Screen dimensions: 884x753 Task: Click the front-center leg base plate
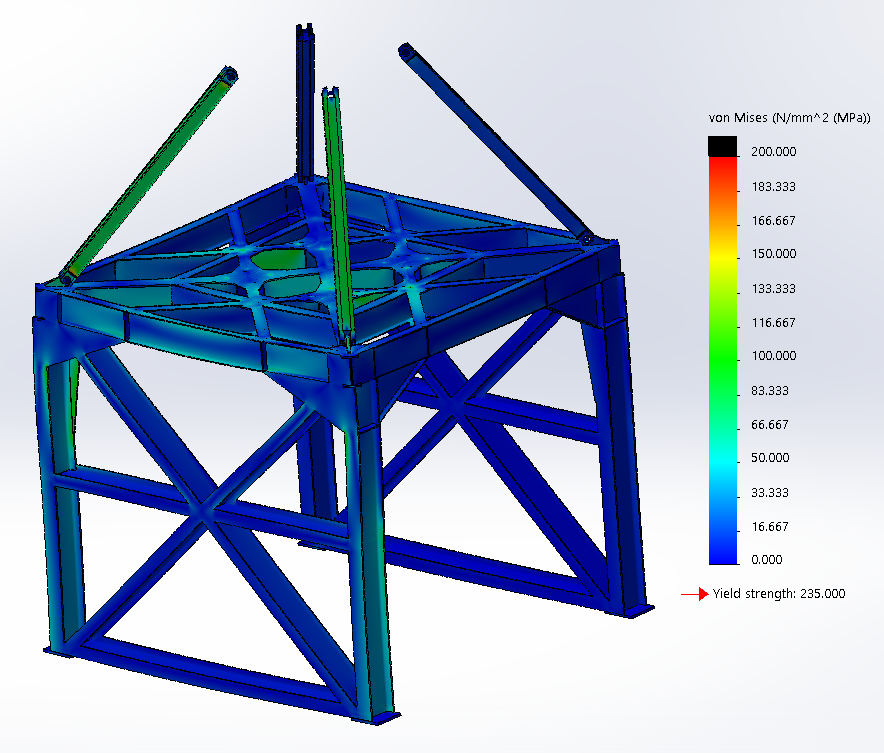click(385, 716)
